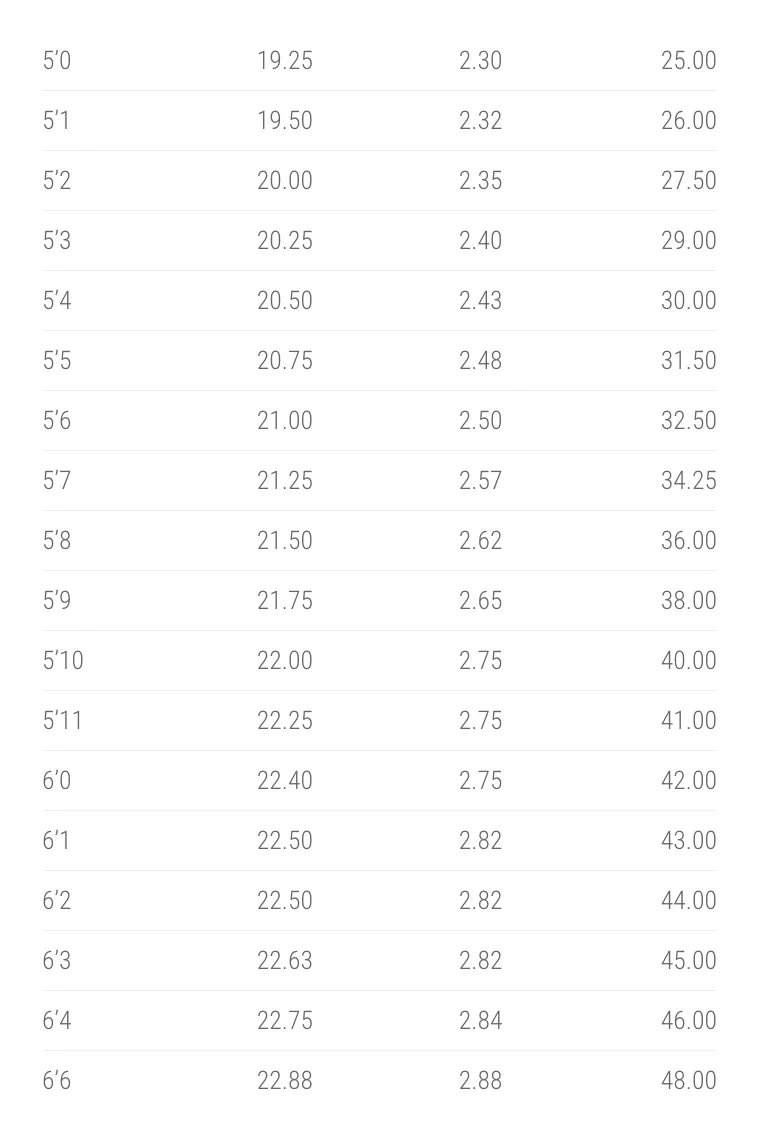760x1140 pixels.
Task: Select the 5'8 height label
Action: (x=57, y=540)
